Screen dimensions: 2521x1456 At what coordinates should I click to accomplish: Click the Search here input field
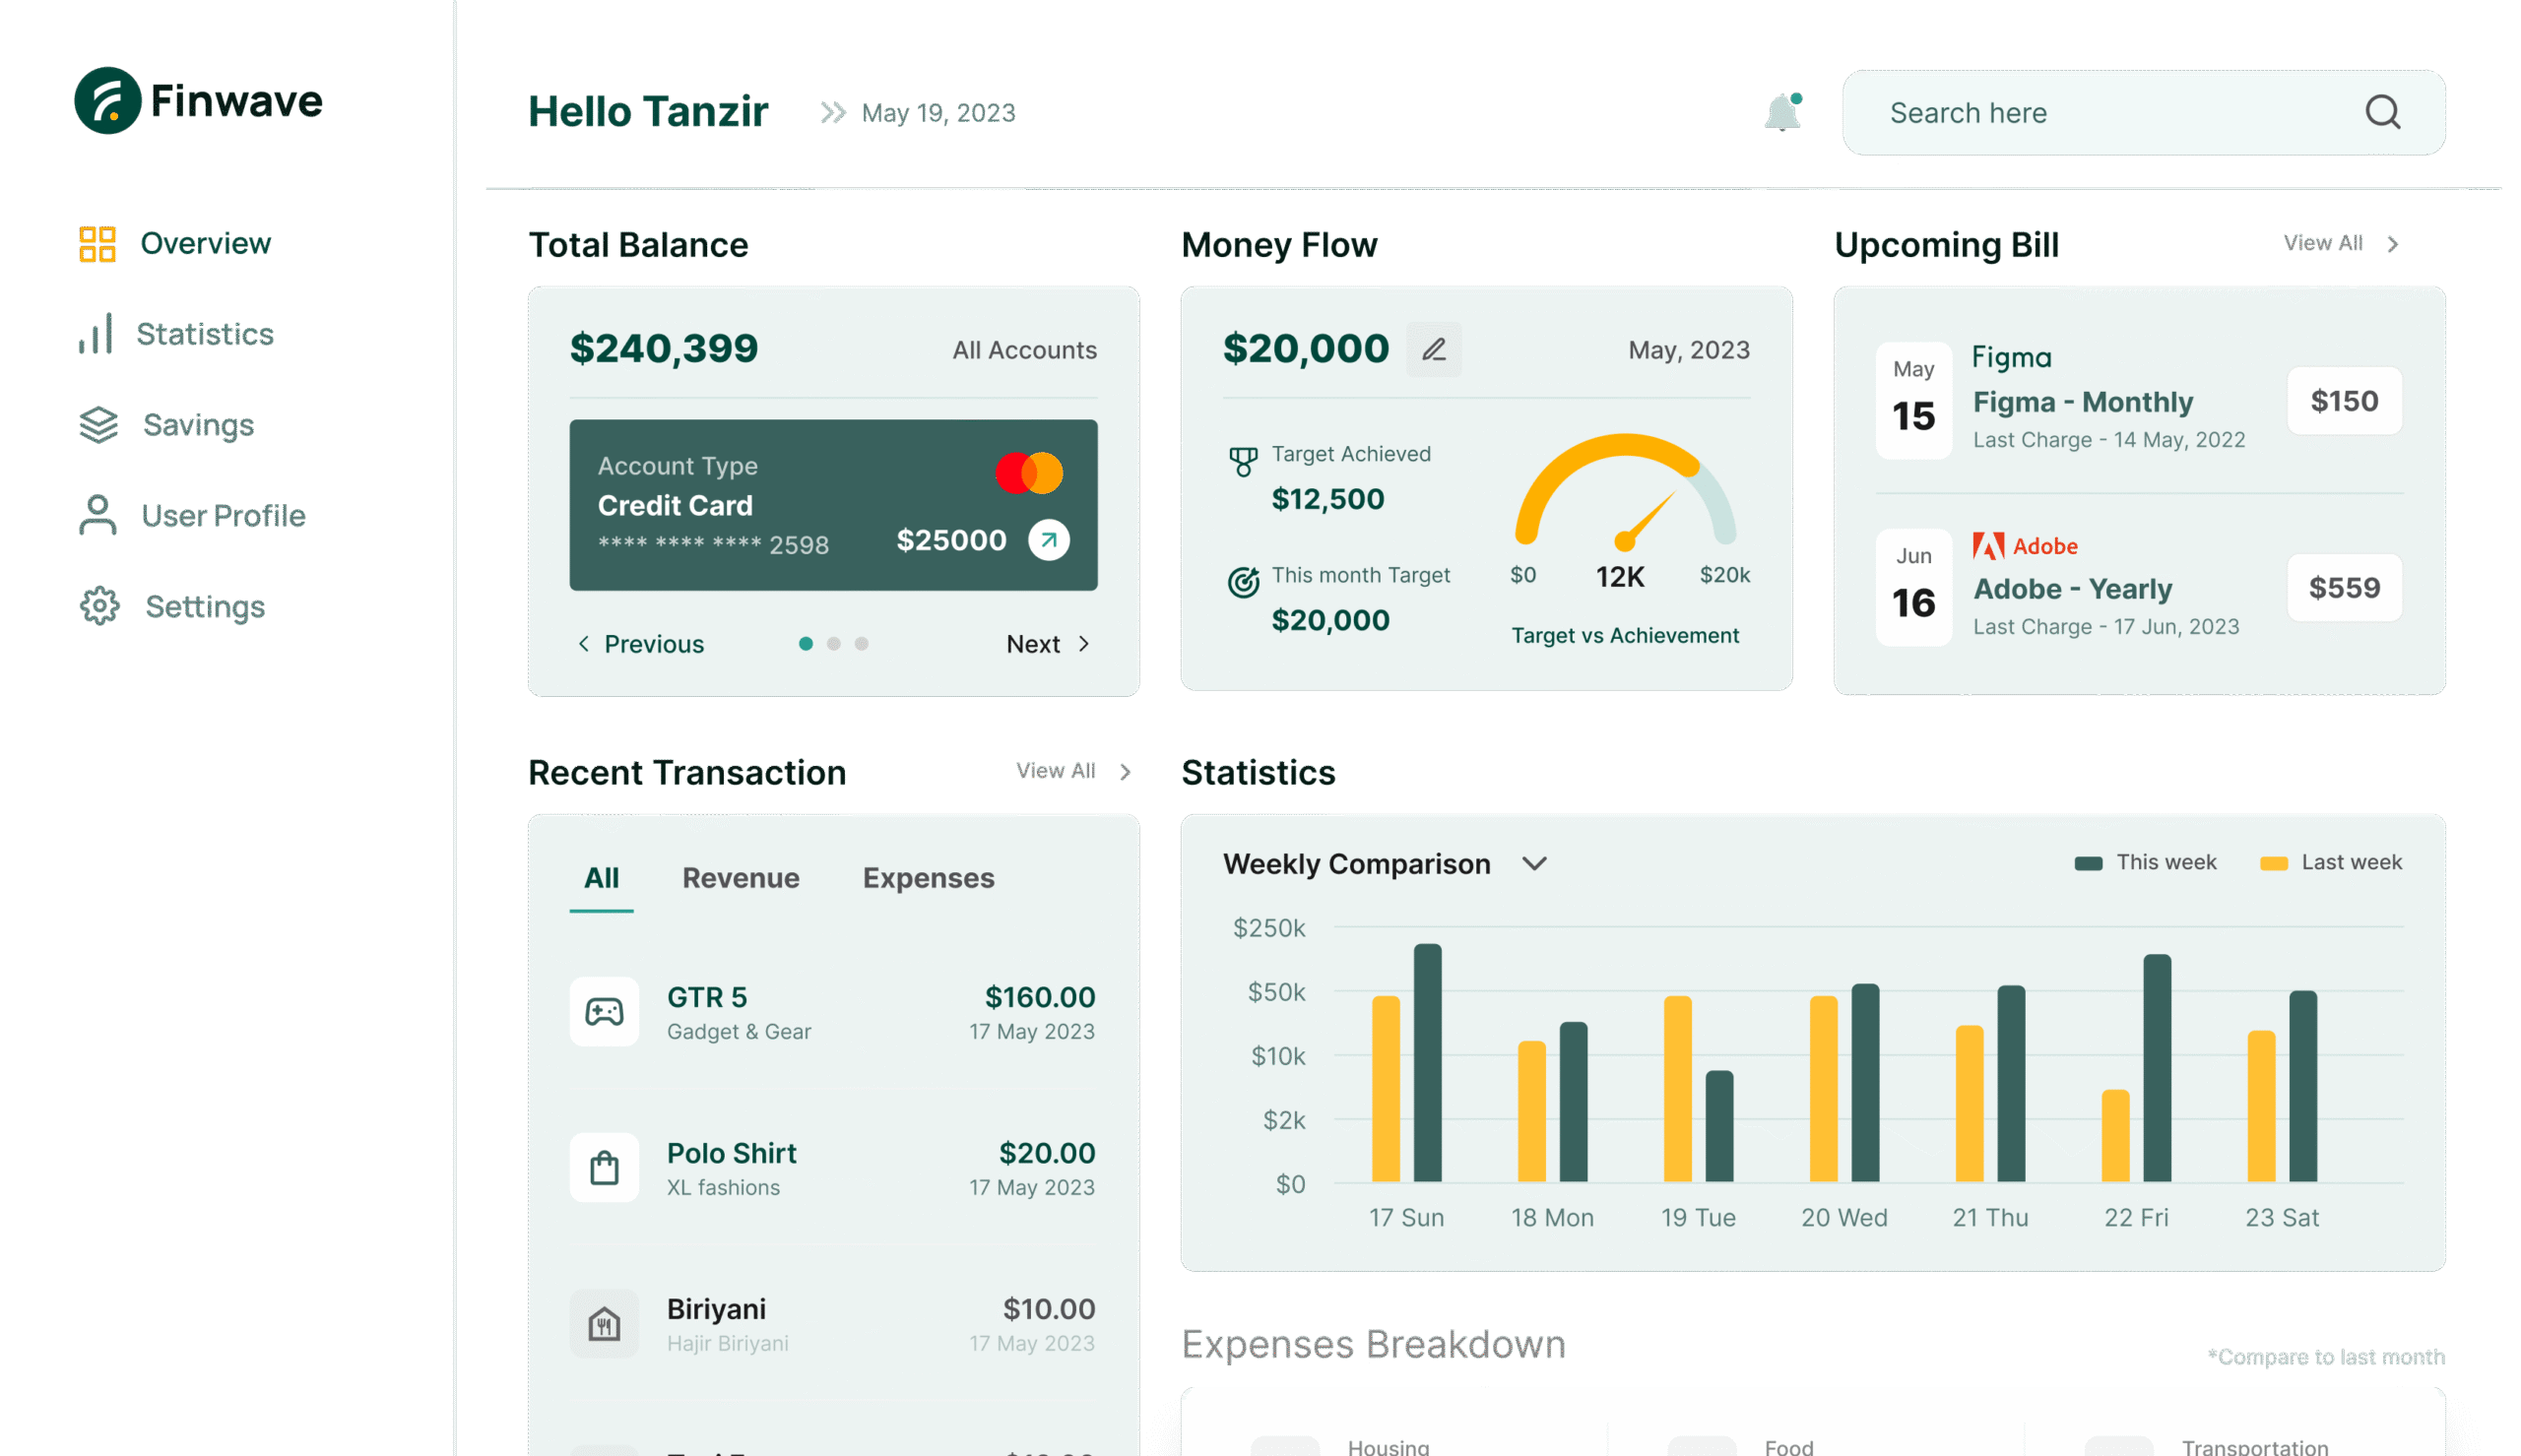coord(2100,112)
